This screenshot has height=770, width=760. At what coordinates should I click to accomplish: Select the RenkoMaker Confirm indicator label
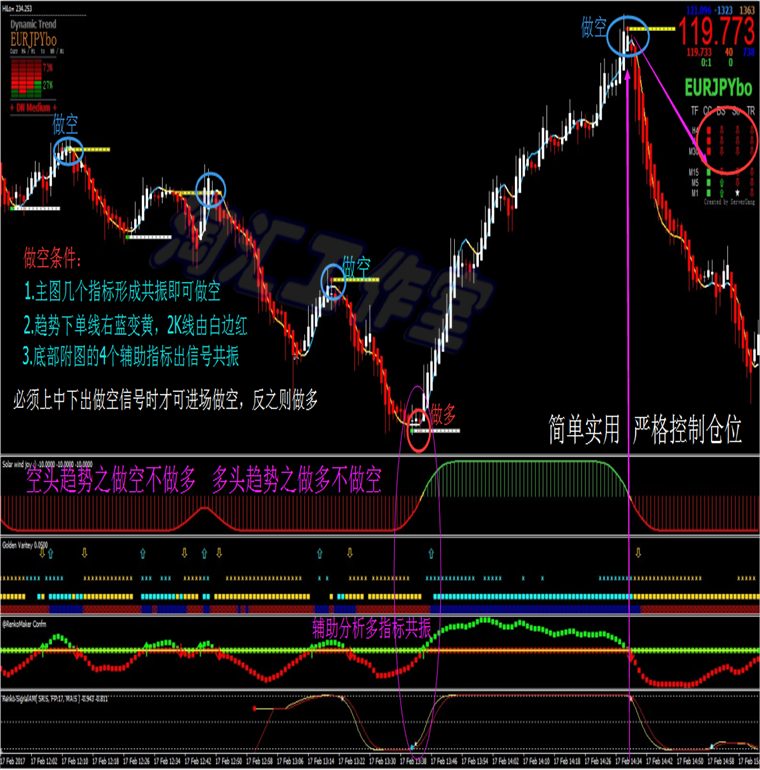(24, 624)
